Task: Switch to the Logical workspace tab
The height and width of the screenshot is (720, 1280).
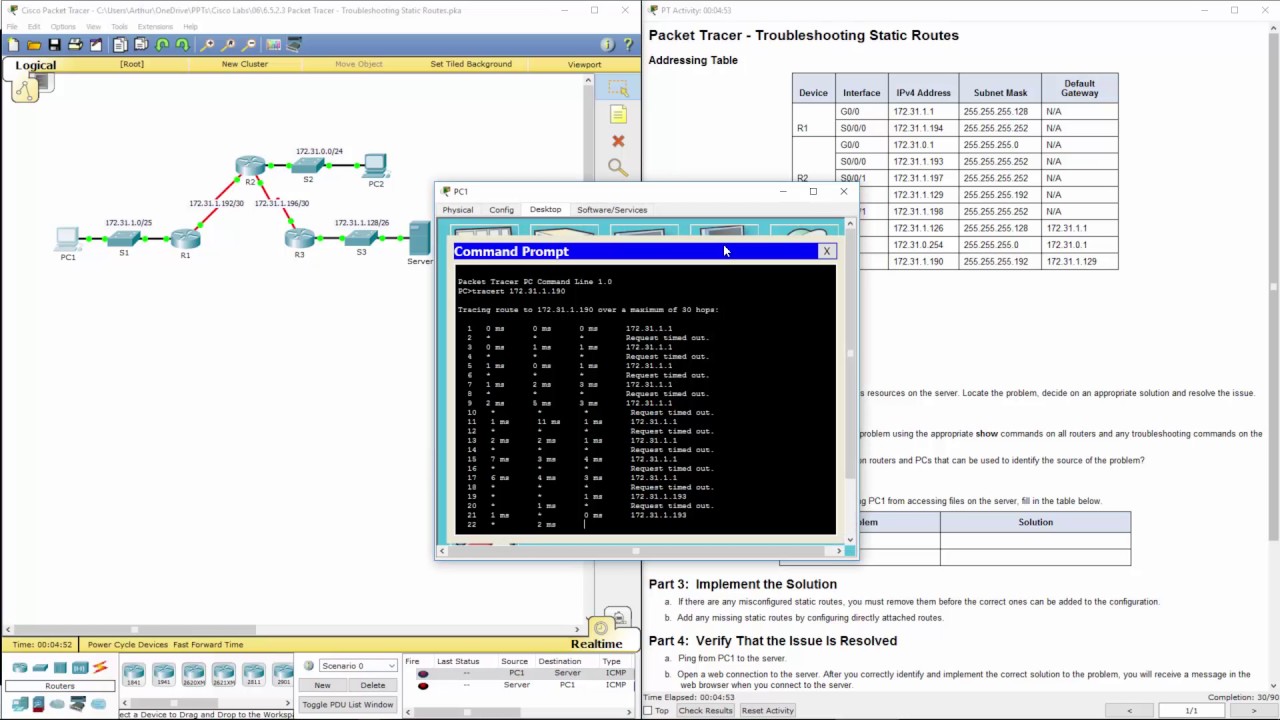Action: point(35,65)
